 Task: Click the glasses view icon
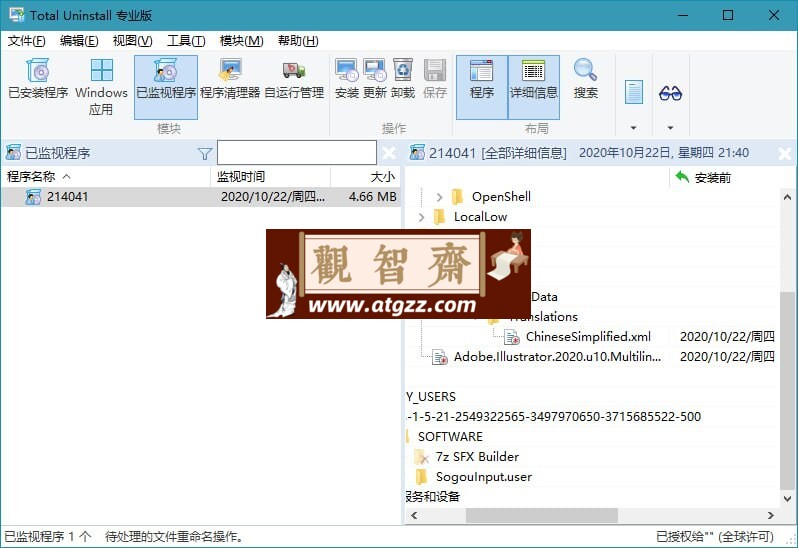coord(670,93)
